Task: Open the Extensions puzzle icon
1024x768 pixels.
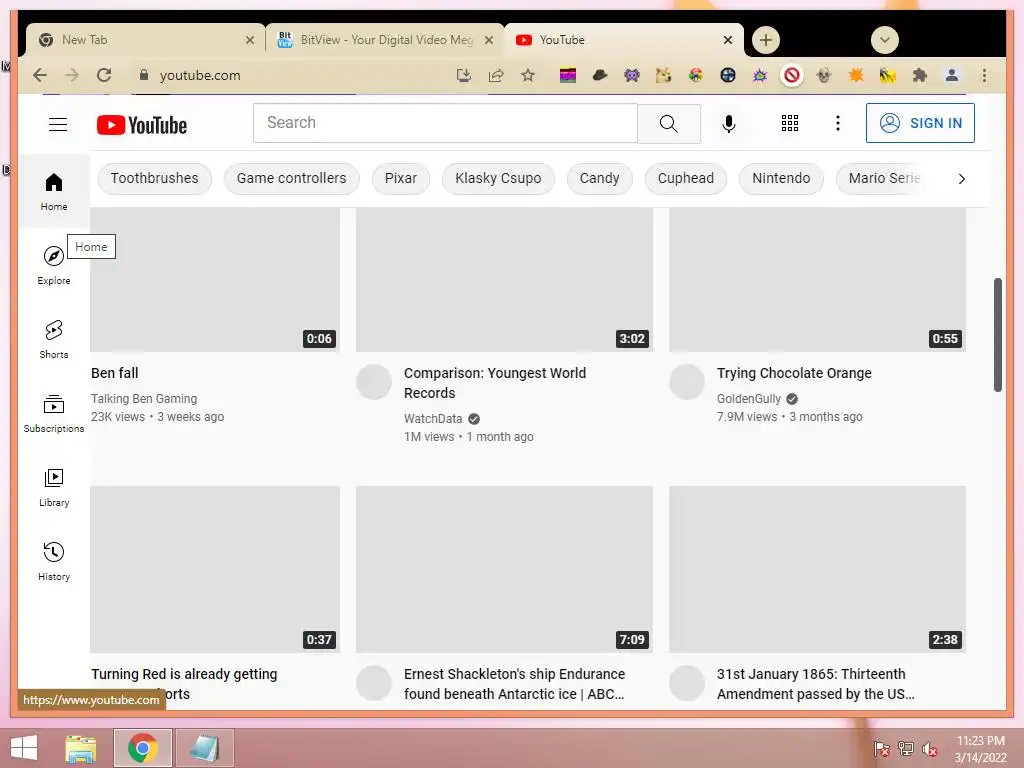Action: pyautogui.click(x=920, y=75)
